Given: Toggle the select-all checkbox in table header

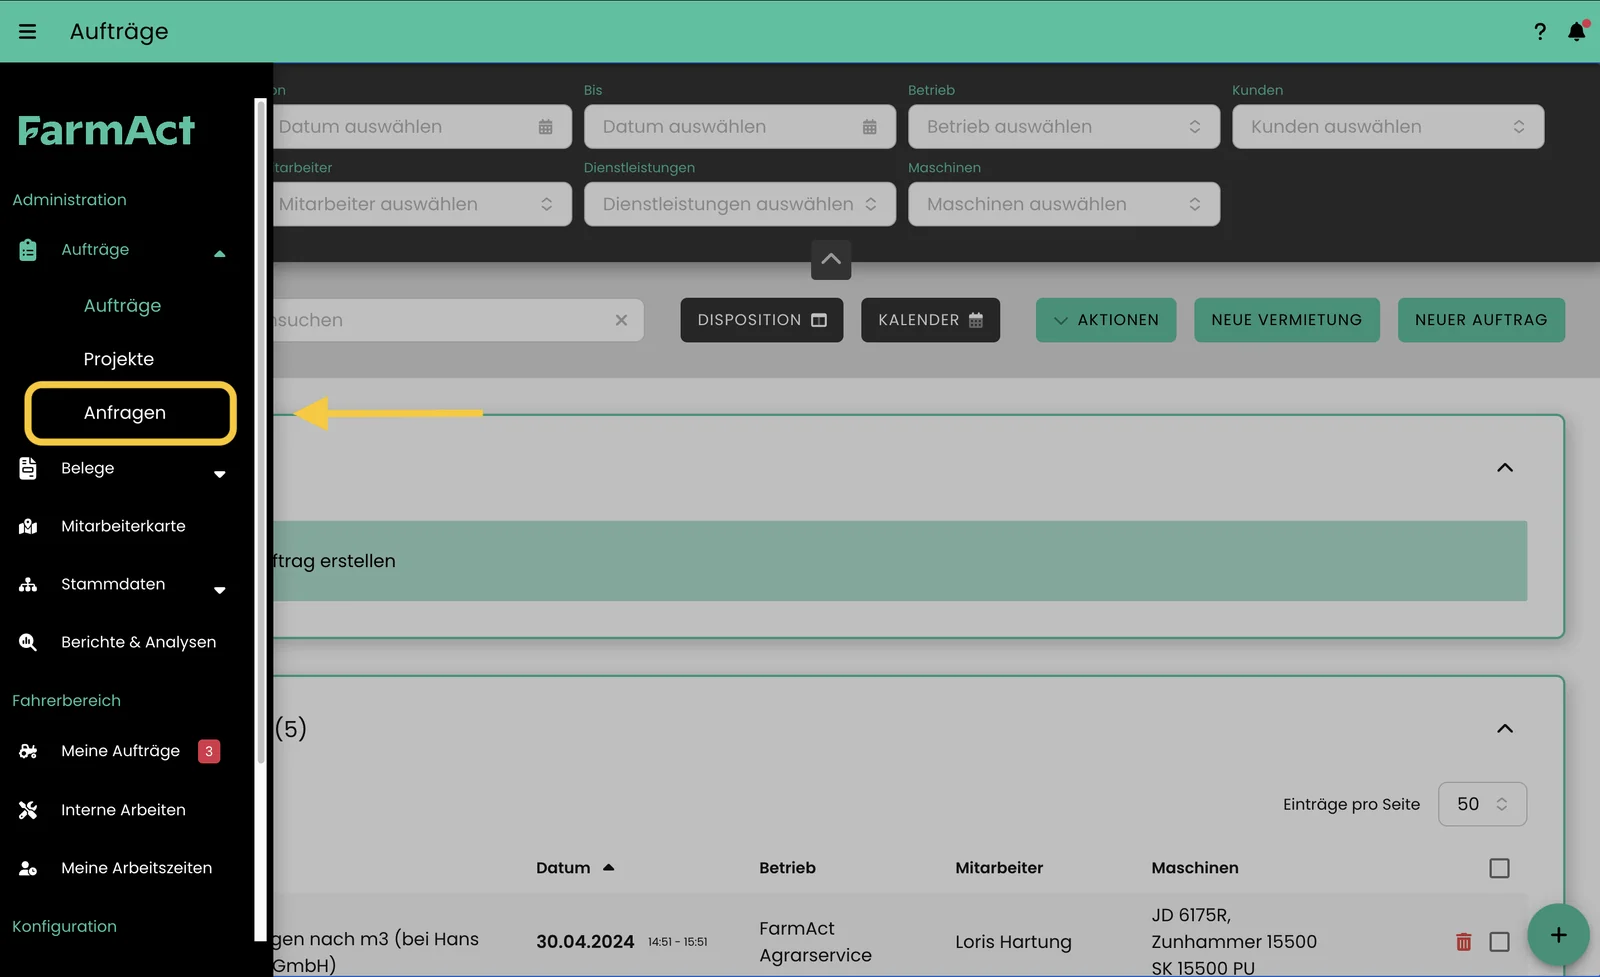Looking at the screenshot, I should click(1499, 868).
